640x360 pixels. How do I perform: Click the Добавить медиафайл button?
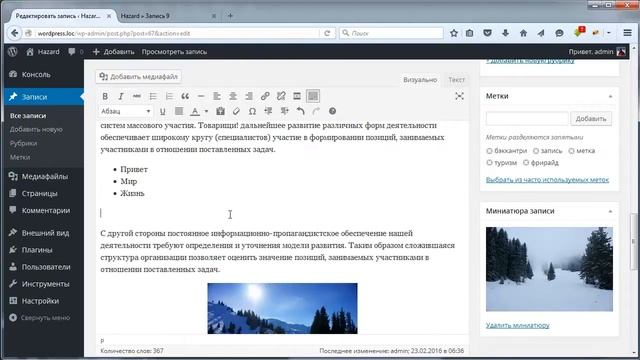tap(139, 77)
